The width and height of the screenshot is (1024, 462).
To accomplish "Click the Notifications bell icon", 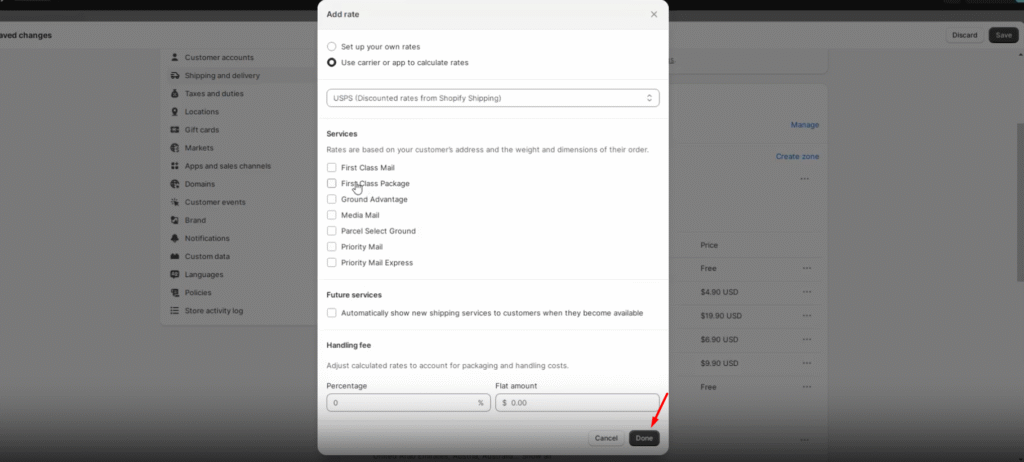I will tap(174, 239).
